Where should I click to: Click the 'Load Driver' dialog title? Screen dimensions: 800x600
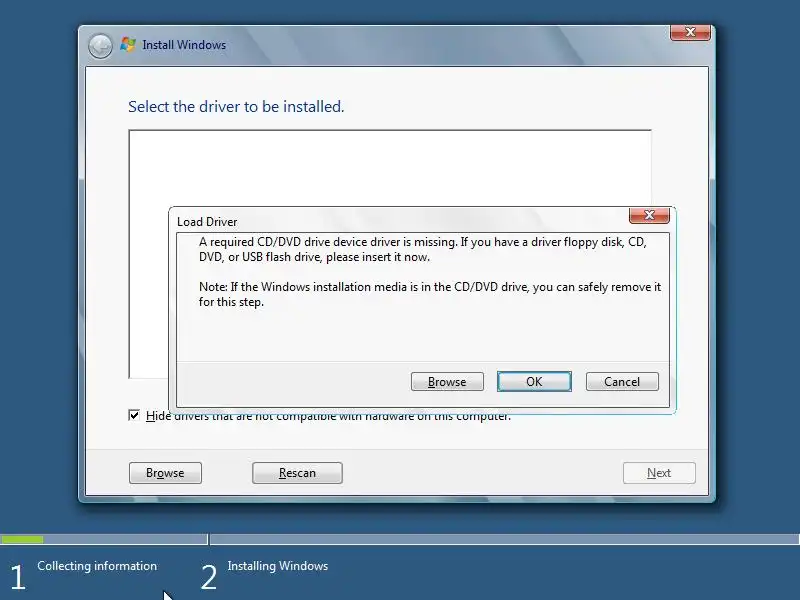click(207, 222)
